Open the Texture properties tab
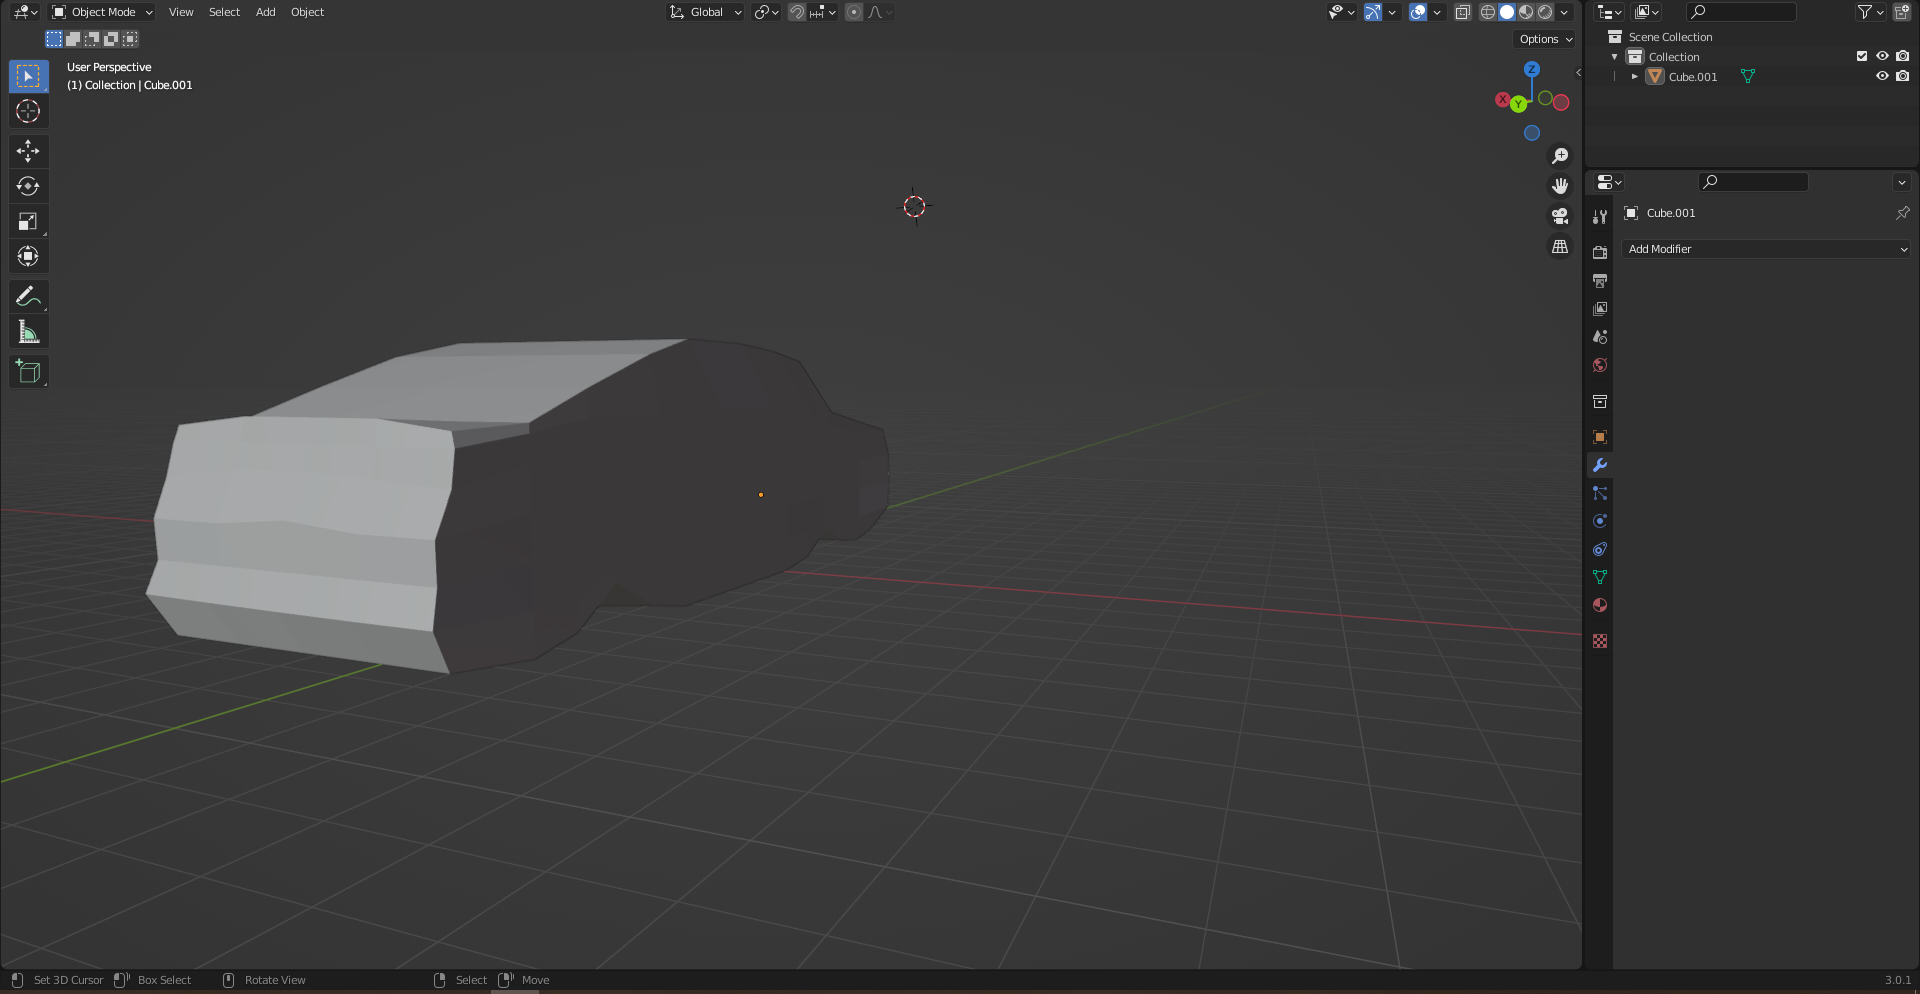Screen dimensions: 1920x994 pos(1600,641)
